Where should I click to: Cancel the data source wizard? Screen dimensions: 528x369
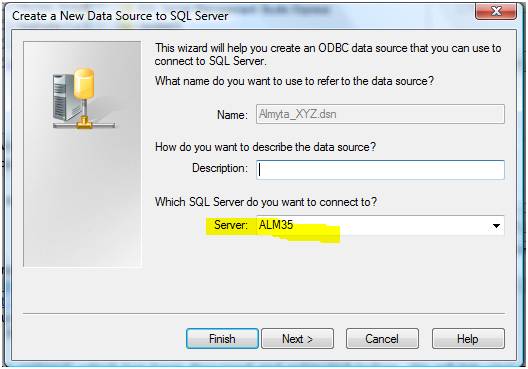click(x=382, y=338)
